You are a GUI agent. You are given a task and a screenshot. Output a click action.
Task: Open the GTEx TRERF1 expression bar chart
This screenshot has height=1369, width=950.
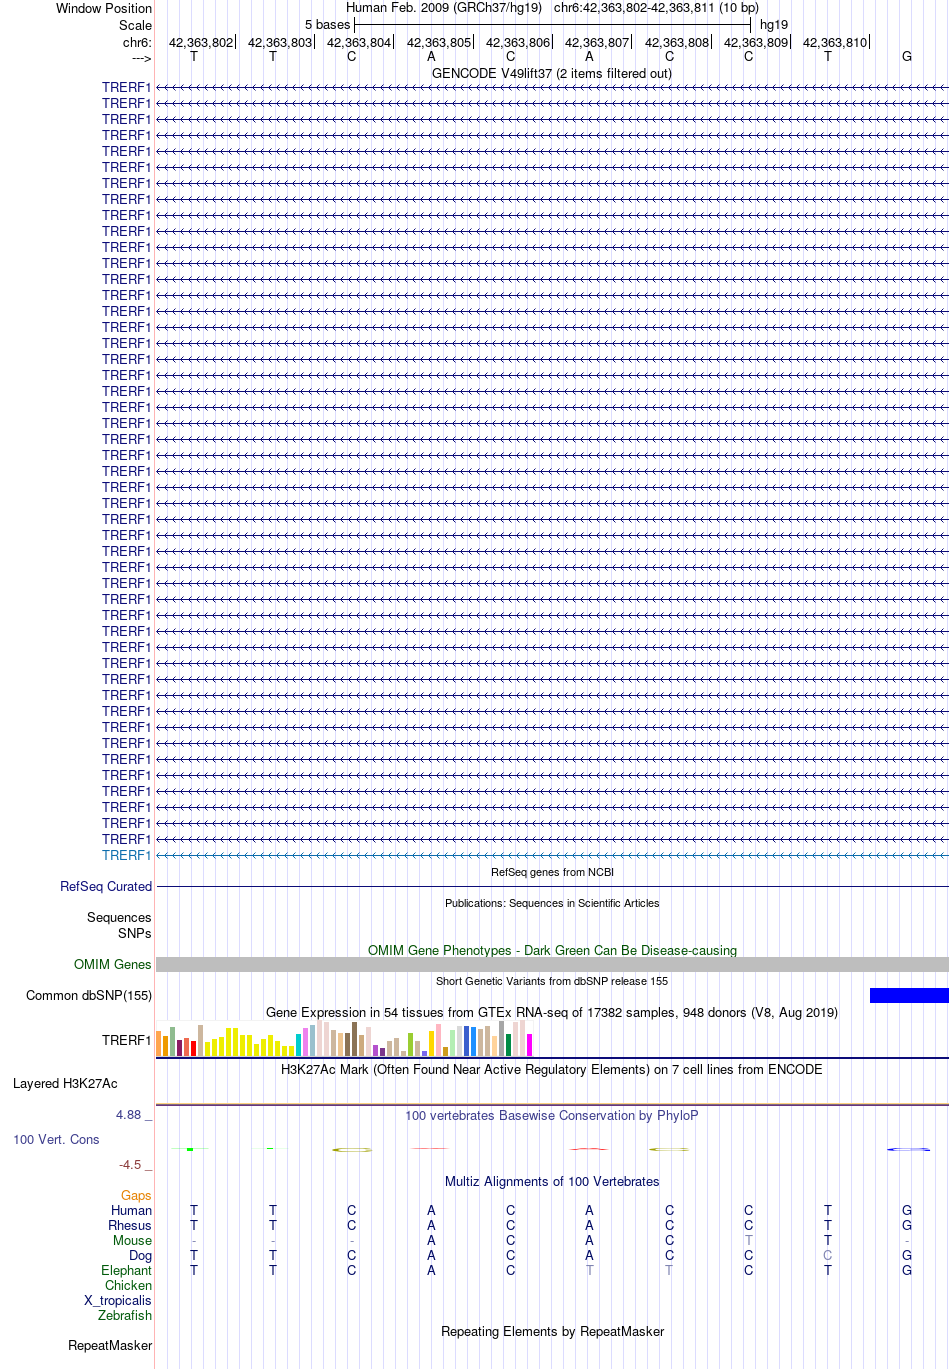point(345,1039)
